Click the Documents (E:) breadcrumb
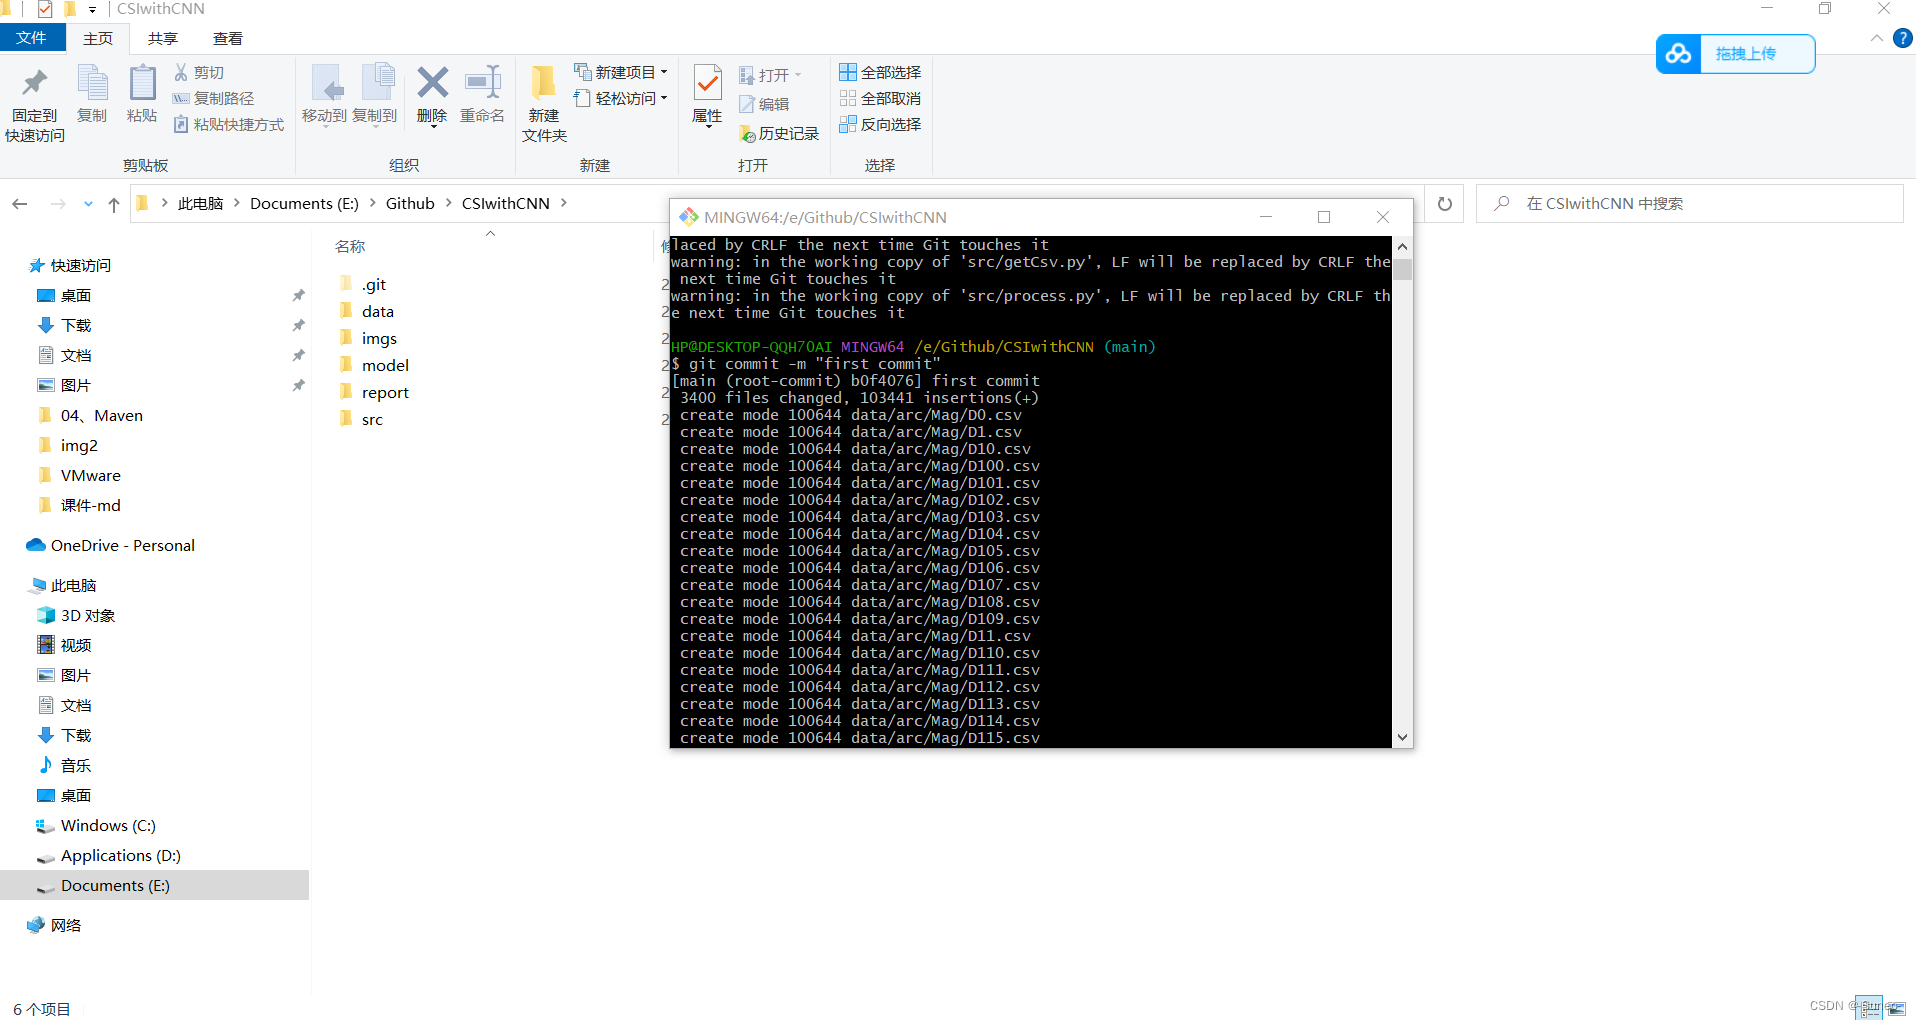The height and width of the screenshot is (1020, 1916). tap(304, 203)
